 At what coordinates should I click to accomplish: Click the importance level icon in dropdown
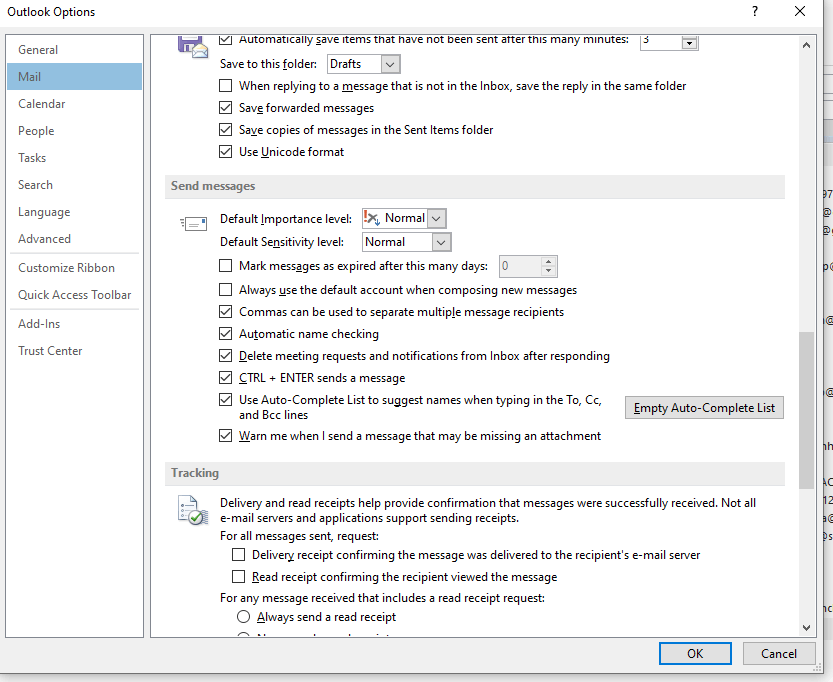pyautogui.click(x=371, y=218)
